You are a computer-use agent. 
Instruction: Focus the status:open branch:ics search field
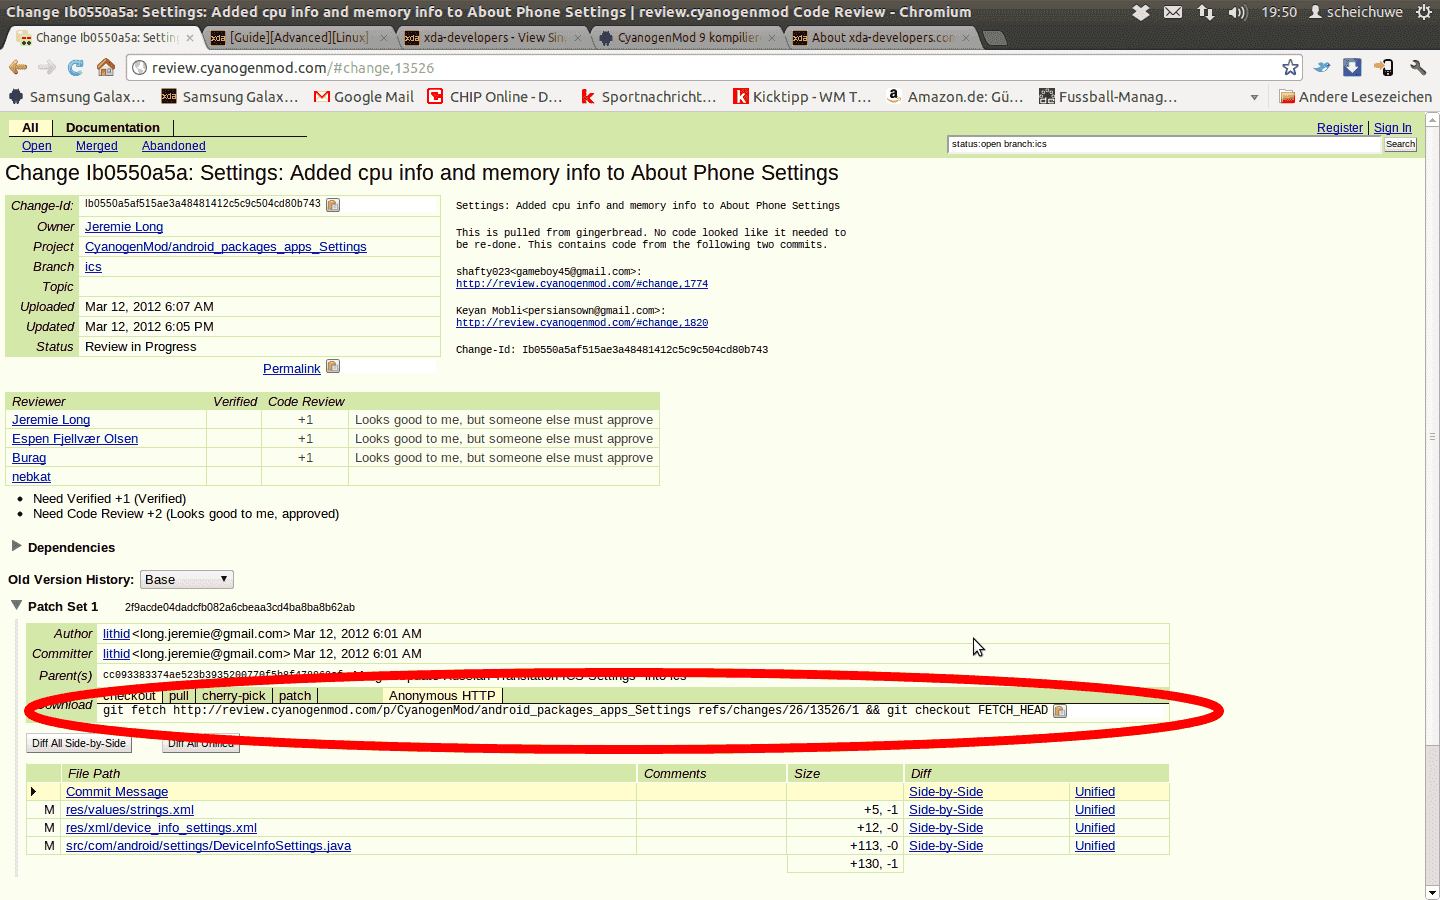pyautogui.click(x=1164, y=144)
